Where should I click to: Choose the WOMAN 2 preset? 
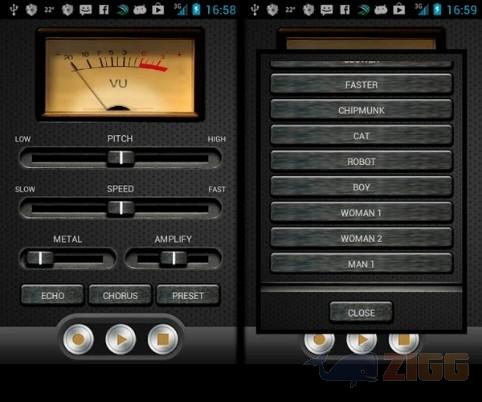pos(361,238)
